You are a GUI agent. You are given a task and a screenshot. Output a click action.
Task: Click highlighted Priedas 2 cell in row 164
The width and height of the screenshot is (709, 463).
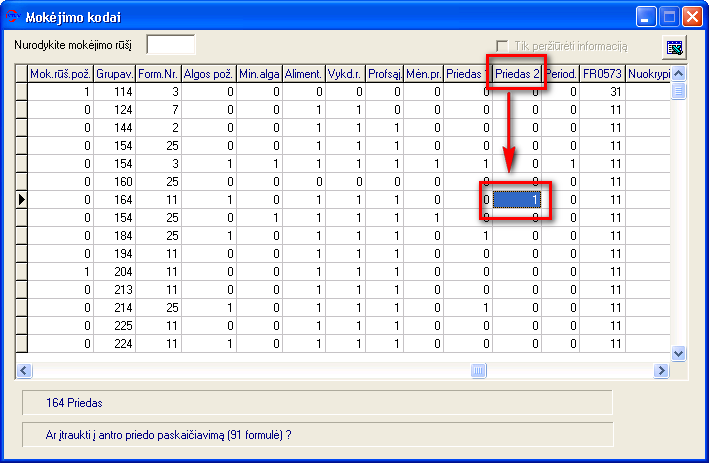tap(517, 200)
